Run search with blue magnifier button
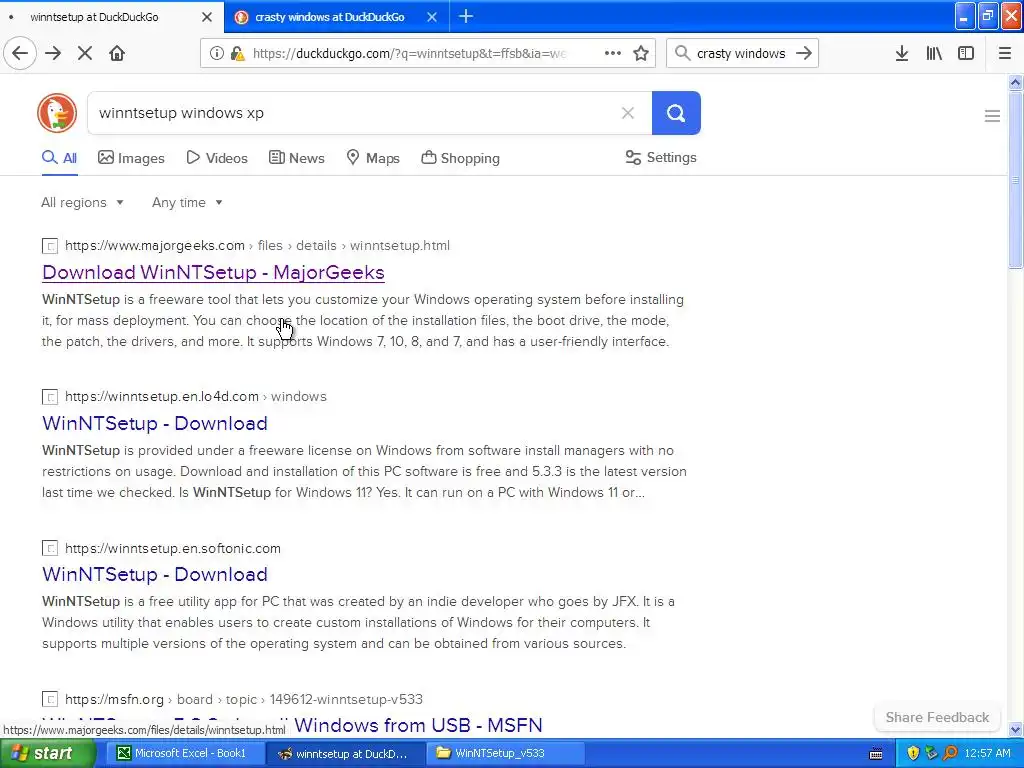1024x768 pixels. [676, 113]
